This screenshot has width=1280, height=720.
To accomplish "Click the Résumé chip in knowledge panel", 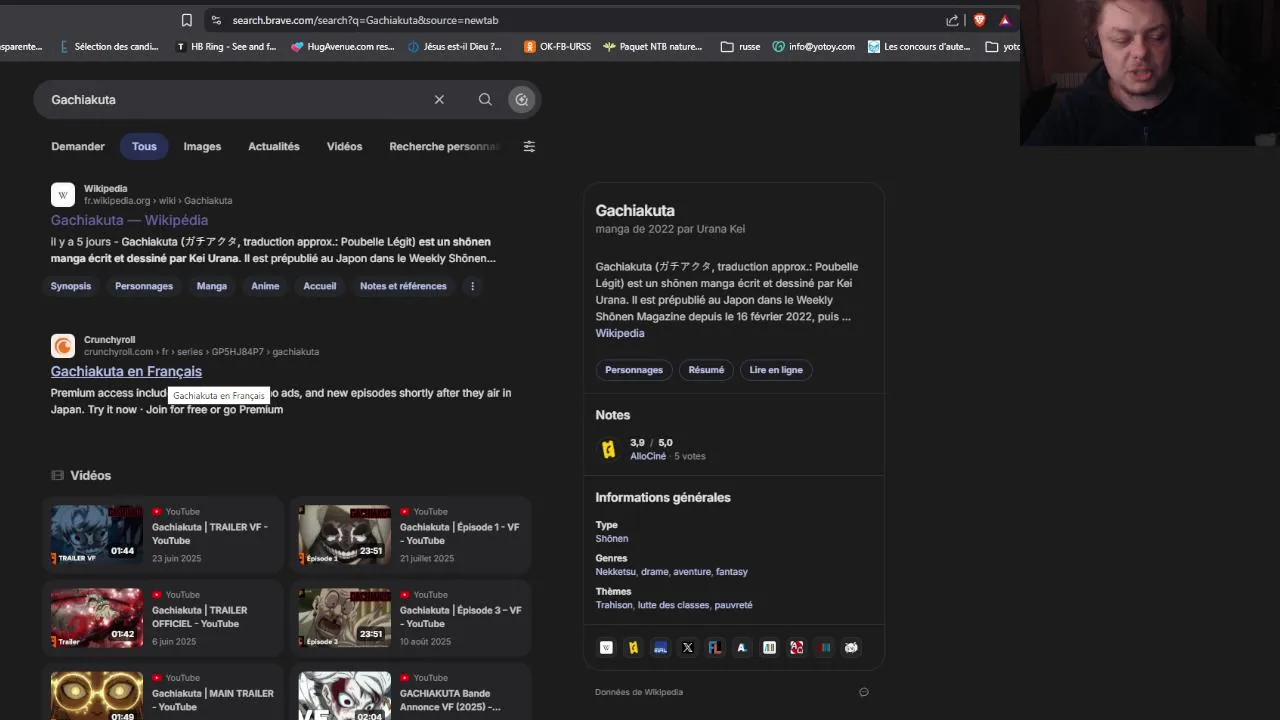I will tap(706, 370).
